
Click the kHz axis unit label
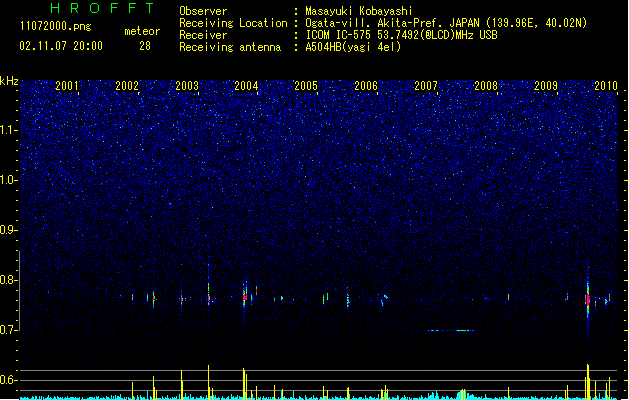(x=9, y=81)
